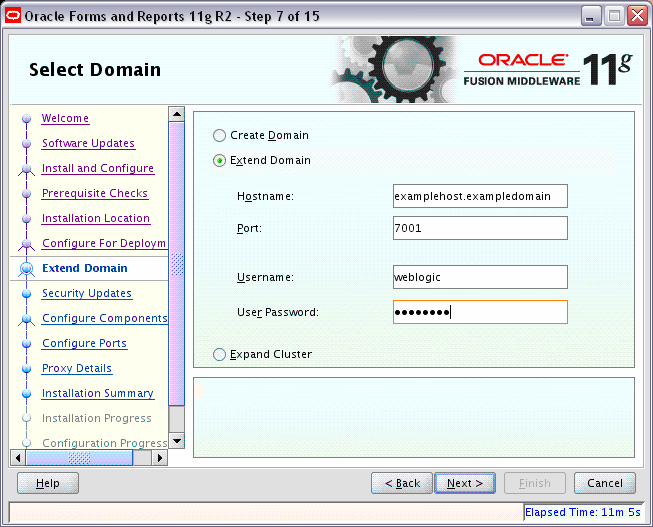Go to Software Updates step

coord(88,143)
